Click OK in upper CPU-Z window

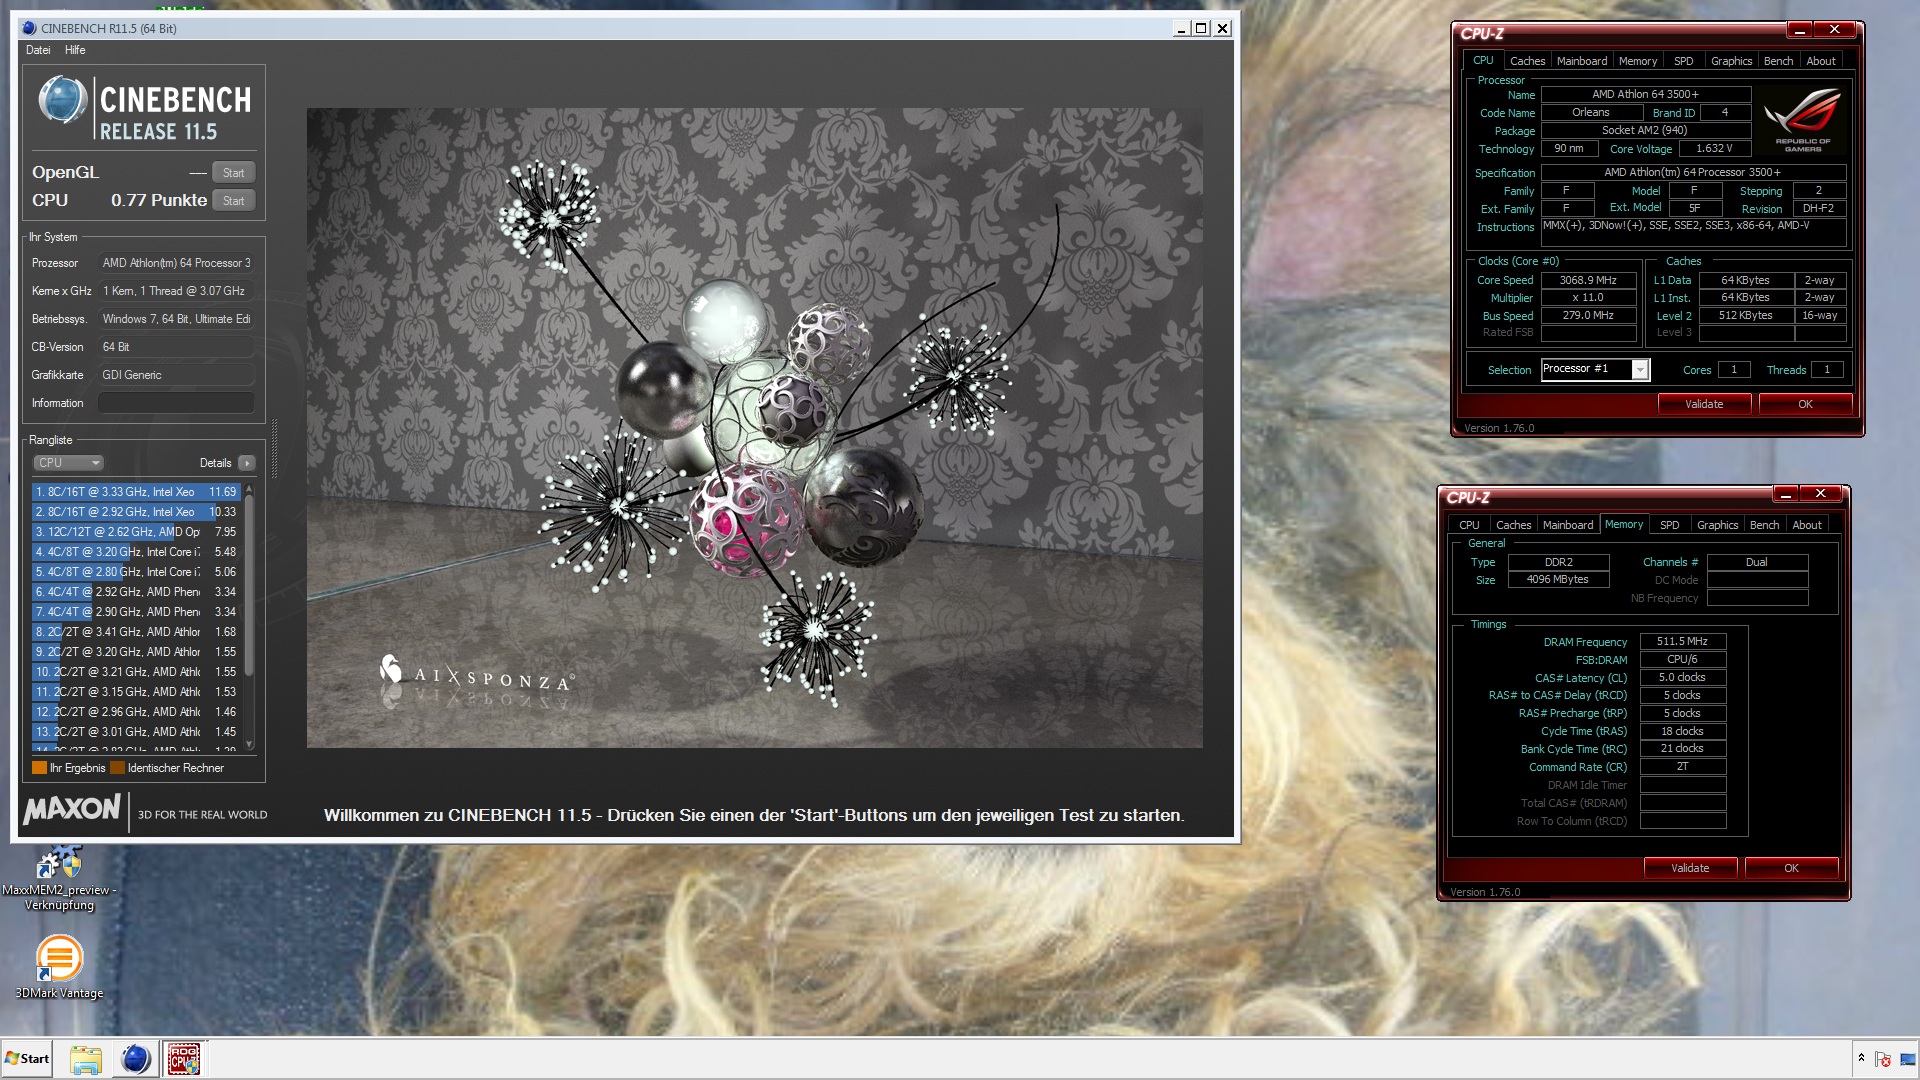pos(1805,404)
